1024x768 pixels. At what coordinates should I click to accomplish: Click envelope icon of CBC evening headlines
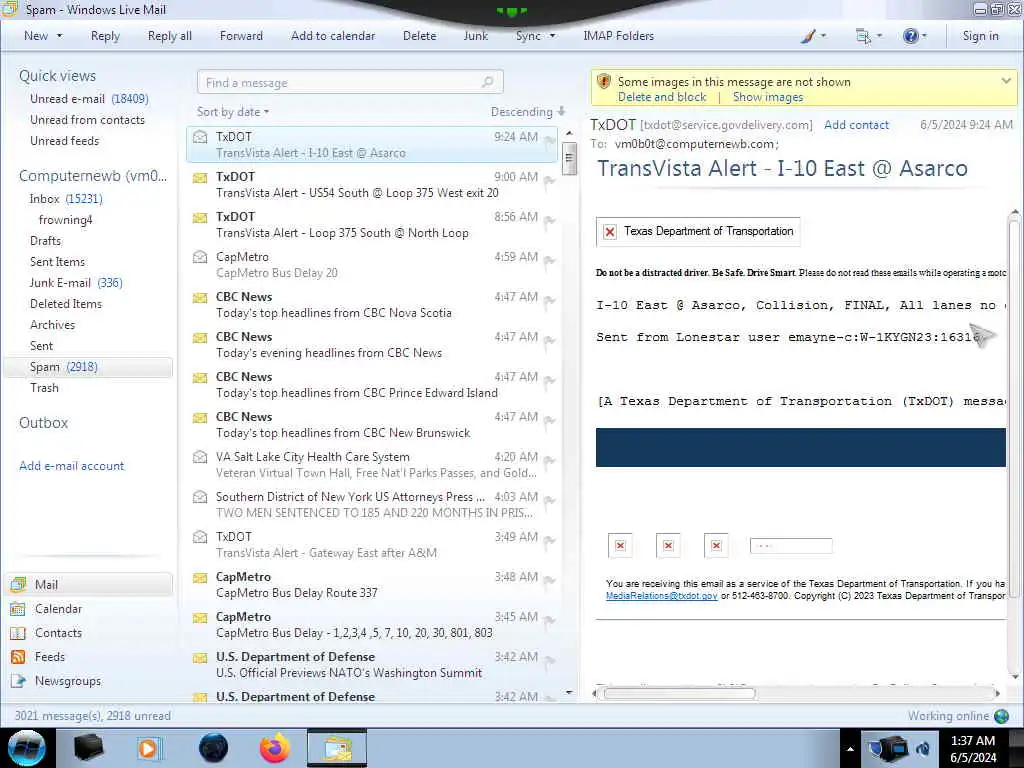[x=200, y=337]
